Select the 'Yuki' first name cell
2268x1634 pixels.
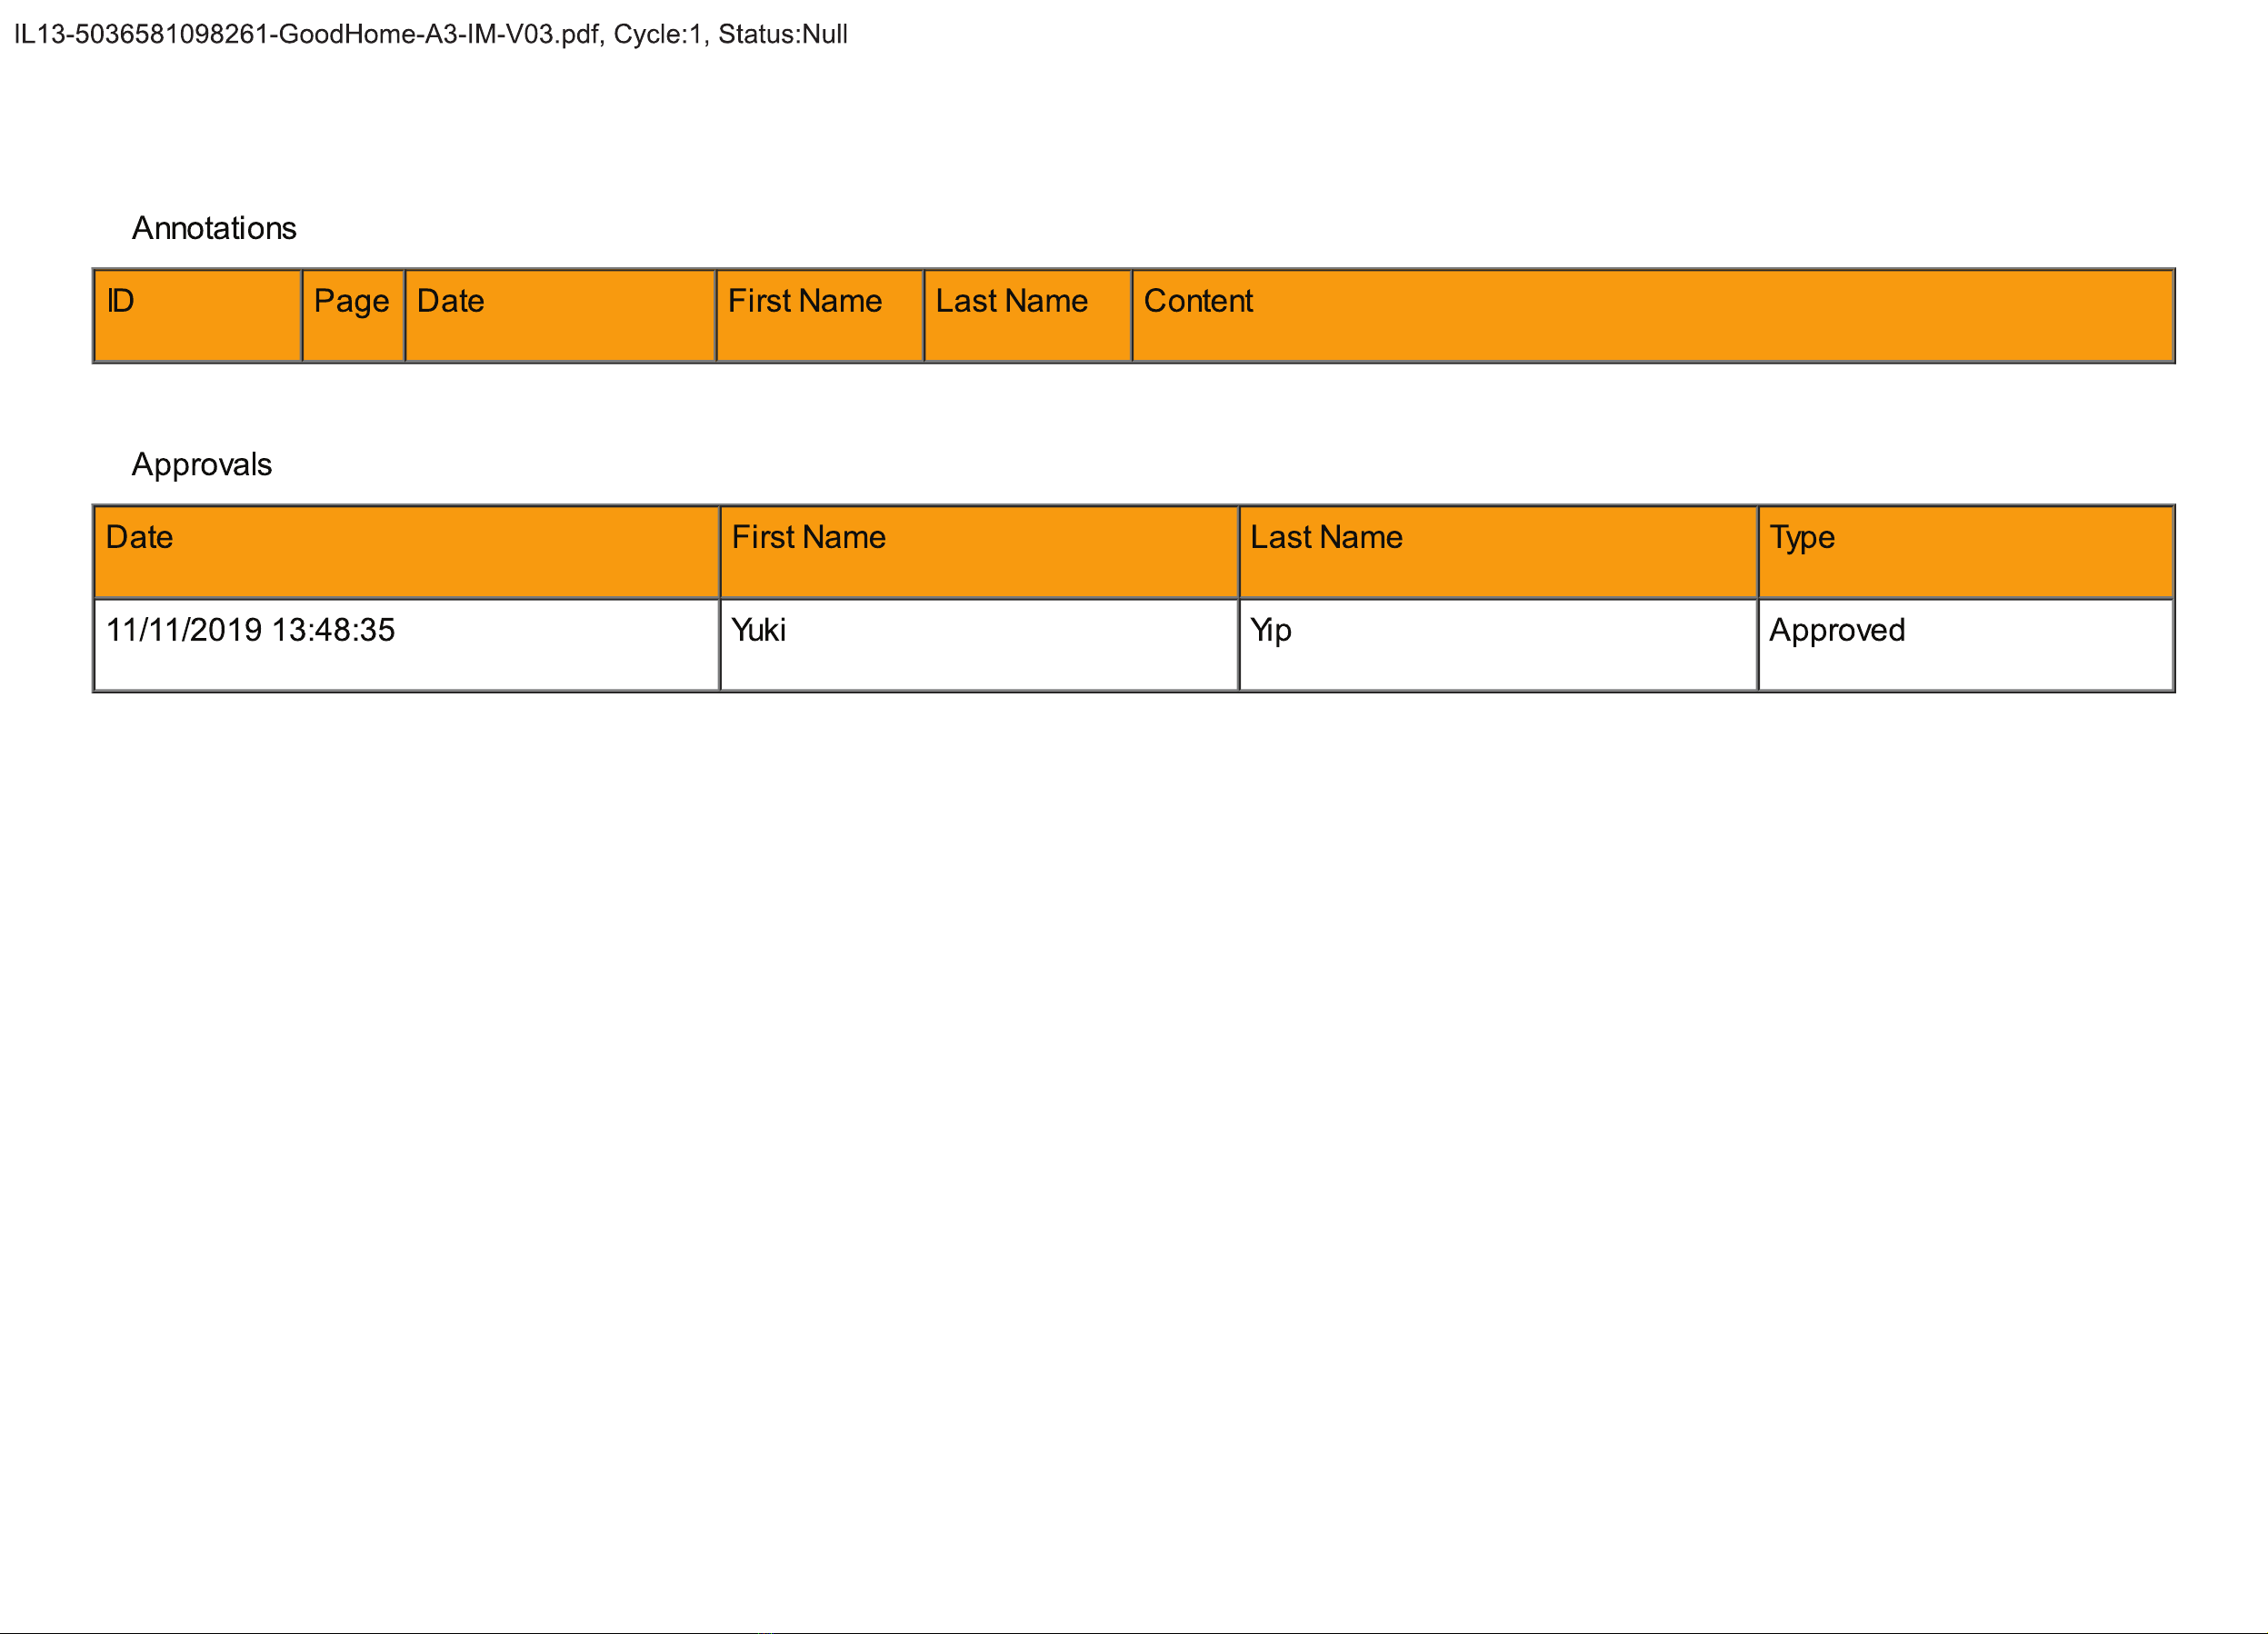tap(979, 645)
